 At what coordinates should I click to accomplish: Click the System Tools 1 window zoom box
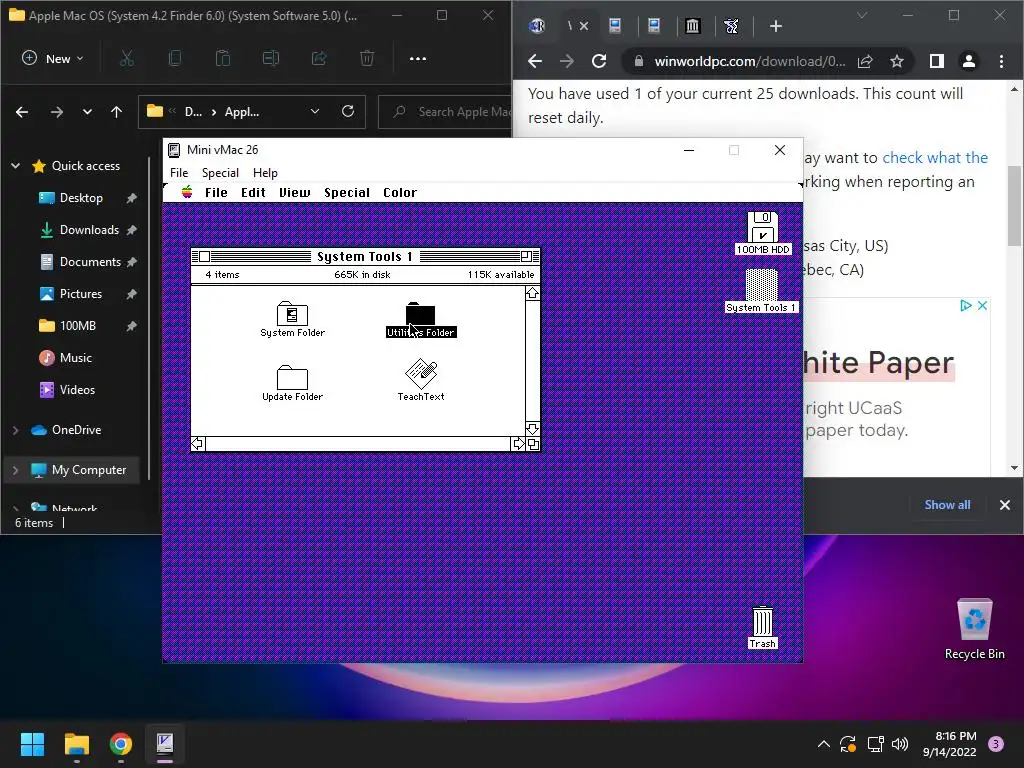coord(526,256)
